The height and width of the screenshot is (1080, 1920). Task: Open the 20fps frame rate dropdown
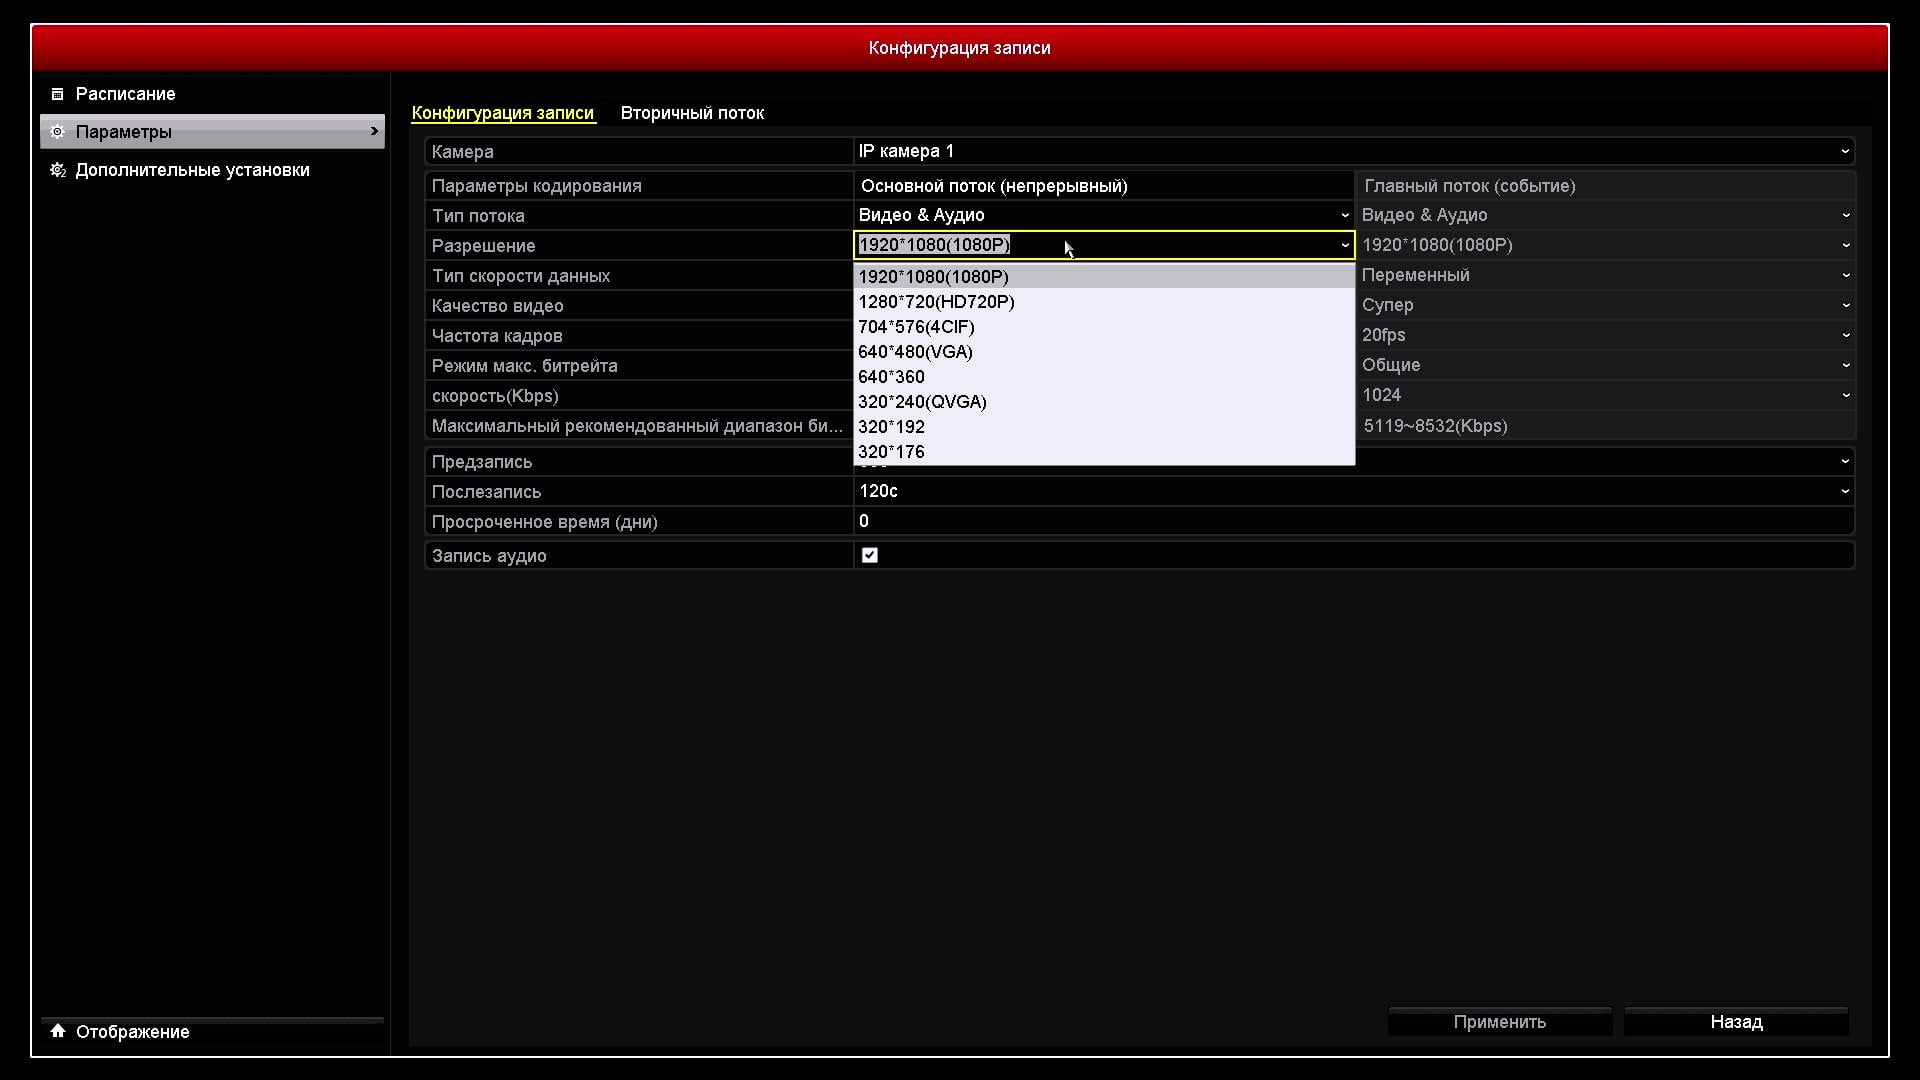(x=1606, y=335)
